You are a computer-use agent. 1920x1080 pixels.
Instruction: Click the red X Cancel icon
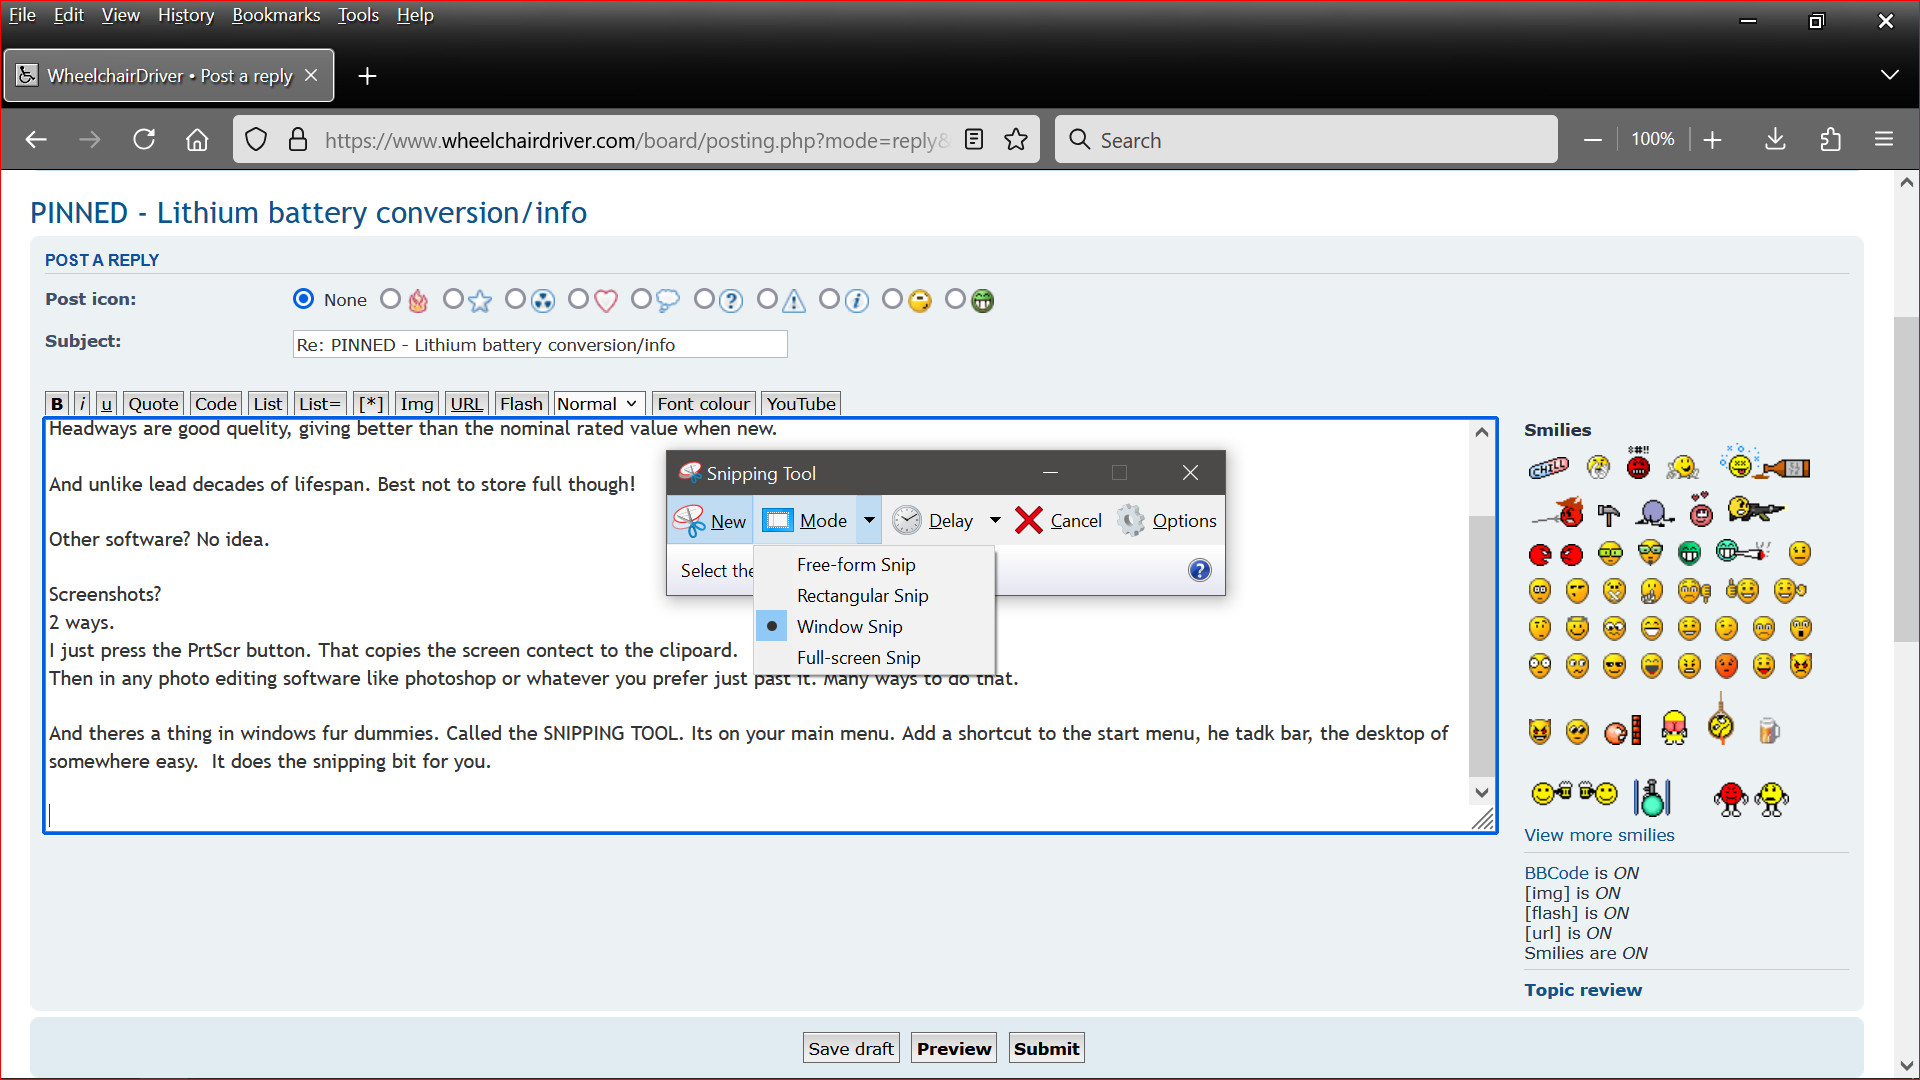tap(1029, 520)
